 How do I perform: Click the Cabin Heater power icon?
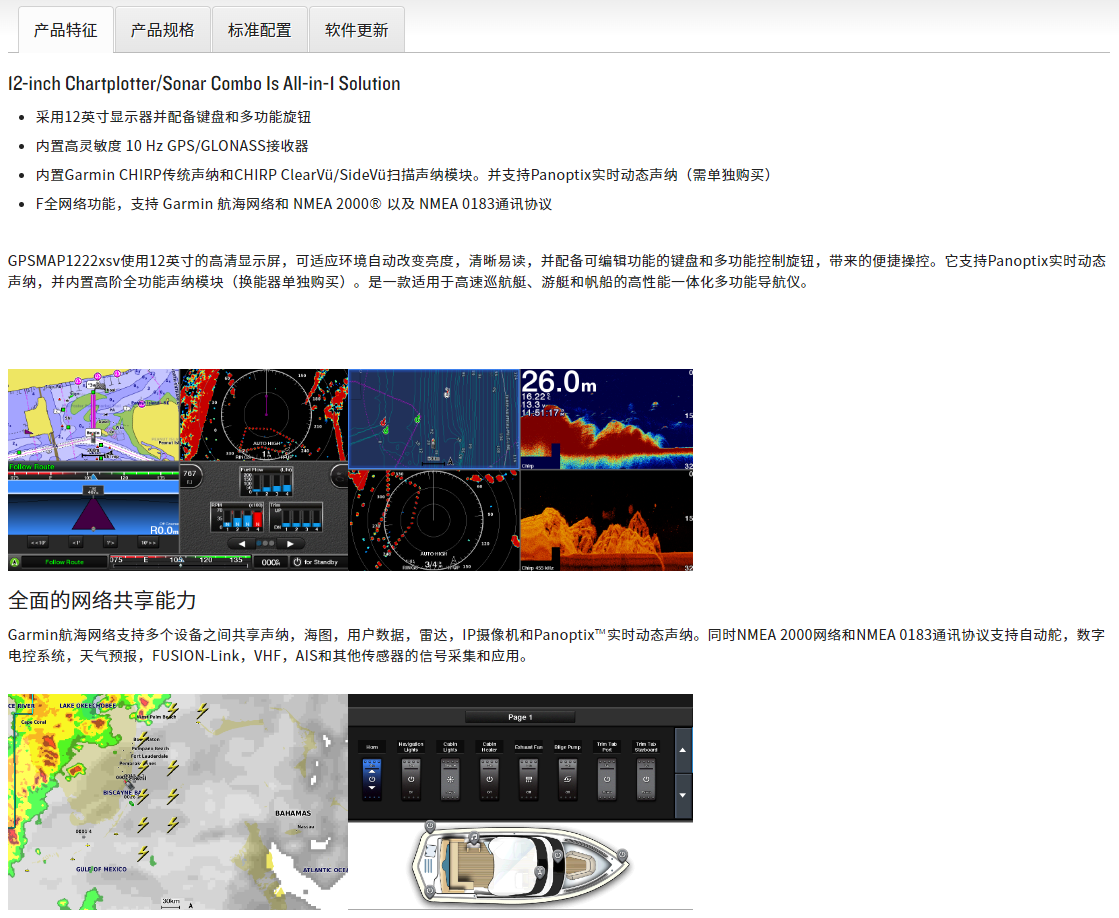pos(489,778)
